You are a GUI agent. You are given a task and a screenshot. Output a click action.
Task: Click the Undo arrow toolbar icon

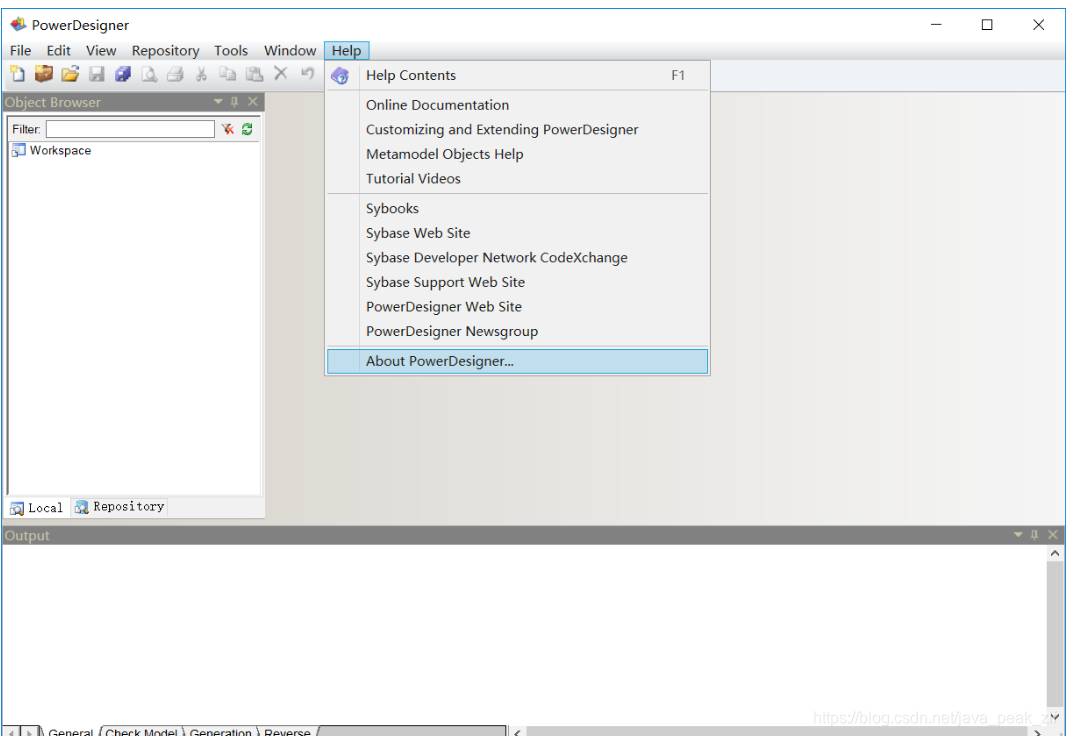coord(308,73)
